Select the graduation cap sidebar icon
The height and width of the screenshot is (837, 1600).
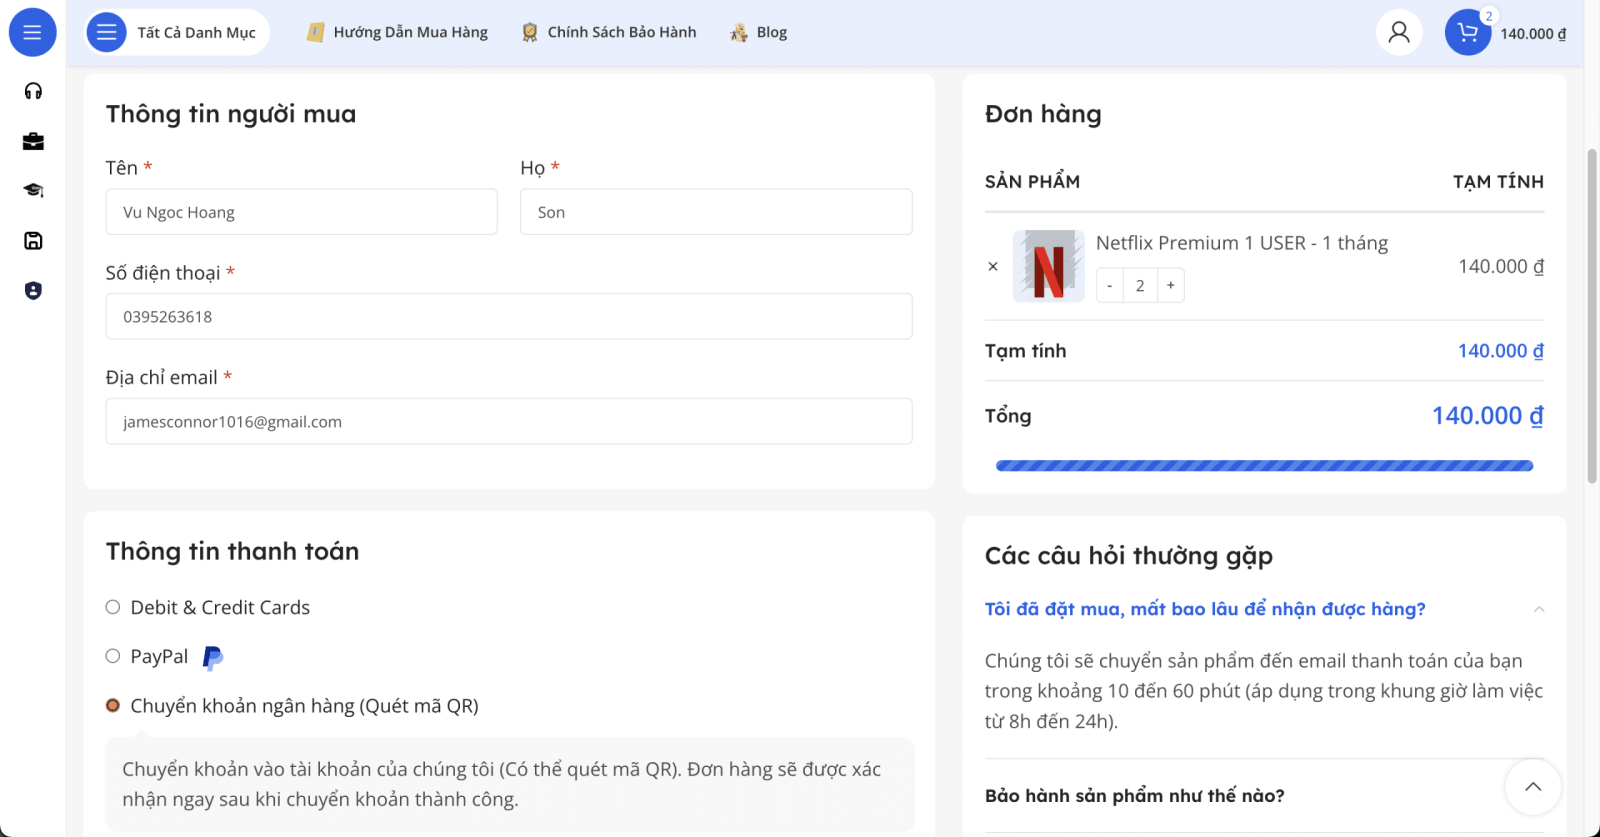pyautogui.click(x=33, y=190)
